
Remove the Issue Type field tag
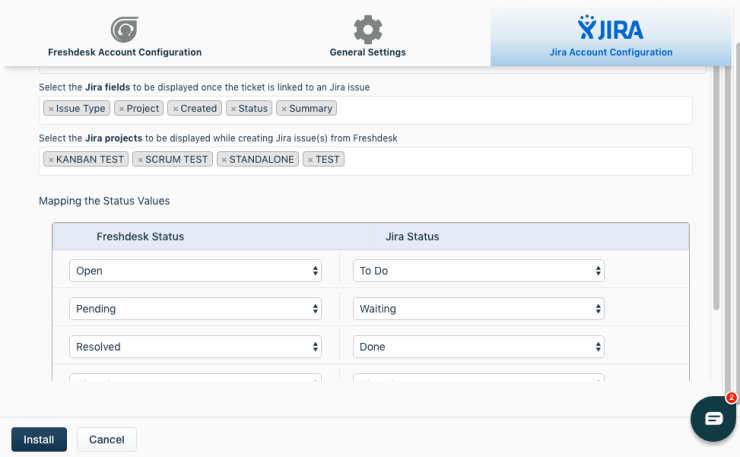pos(51,109)
